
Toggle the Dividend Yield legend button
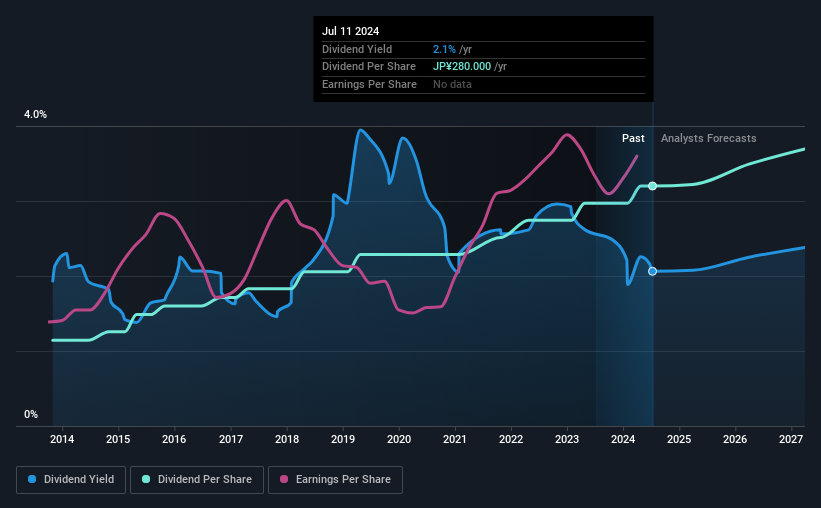pos(71,480)
